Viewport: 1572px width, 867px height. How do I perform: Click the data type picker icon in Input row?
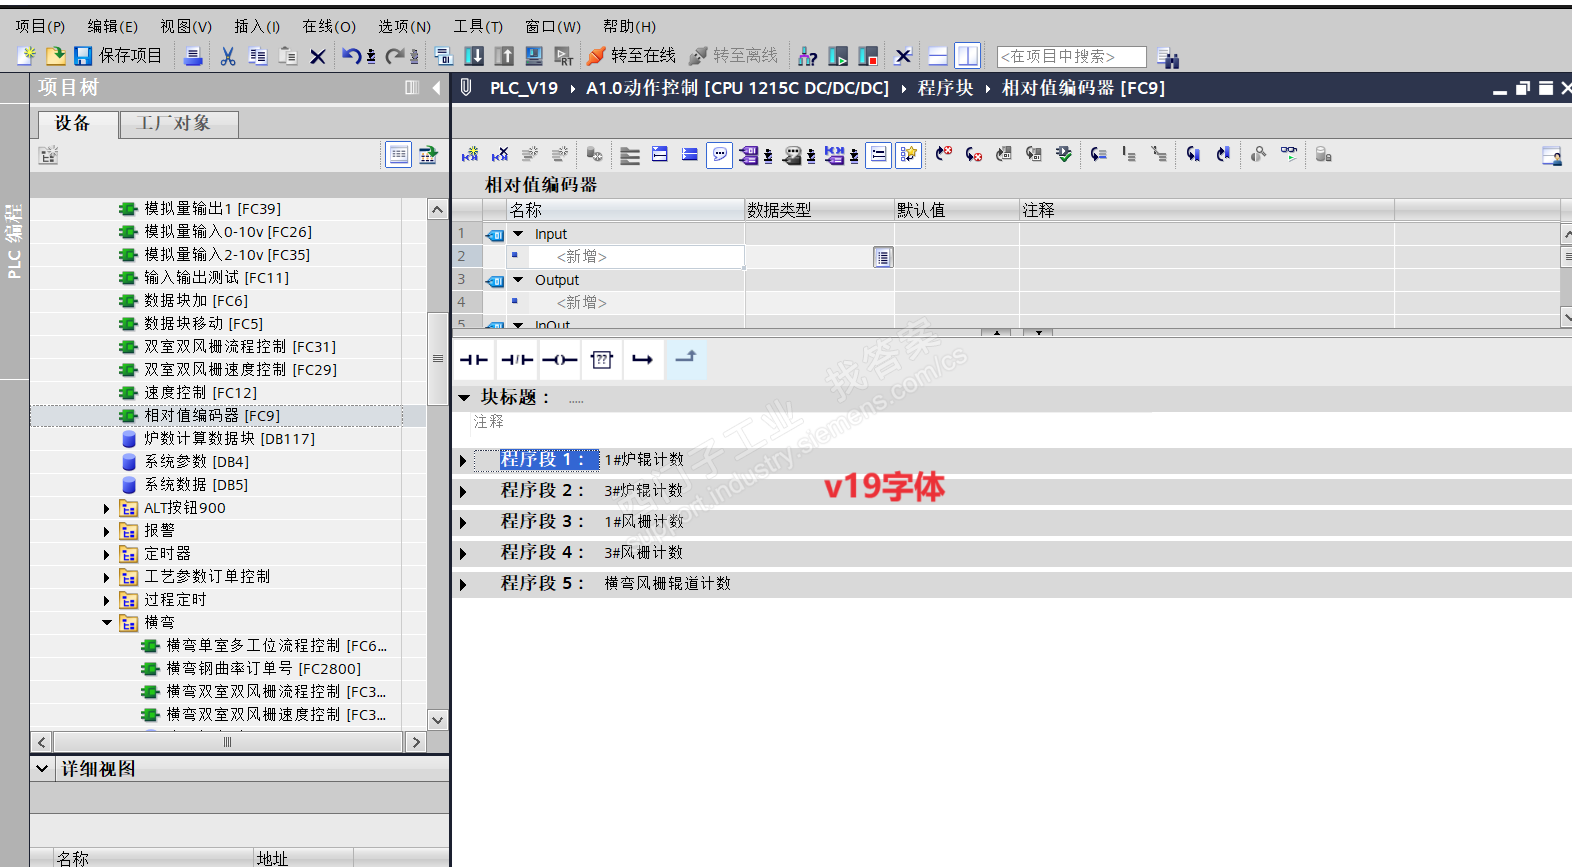pyautogui.click(x=883, y=257)
